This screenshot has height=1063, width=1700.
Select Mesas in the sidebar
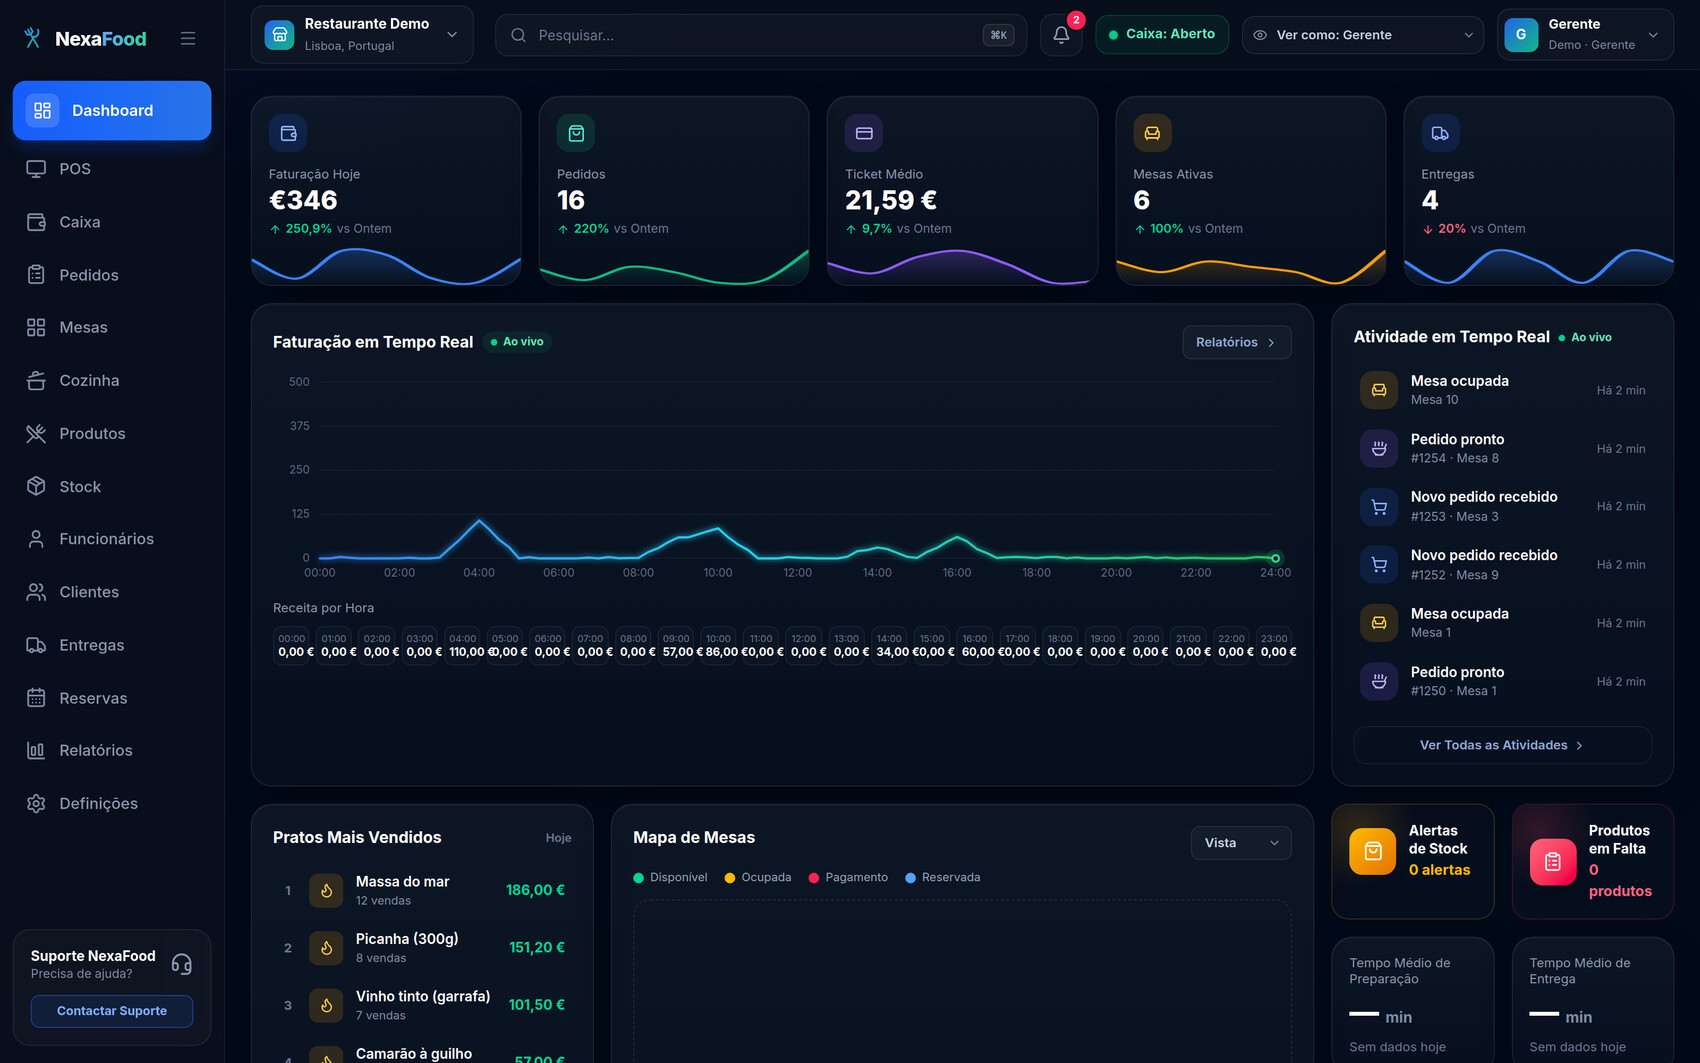coord(112,327)
